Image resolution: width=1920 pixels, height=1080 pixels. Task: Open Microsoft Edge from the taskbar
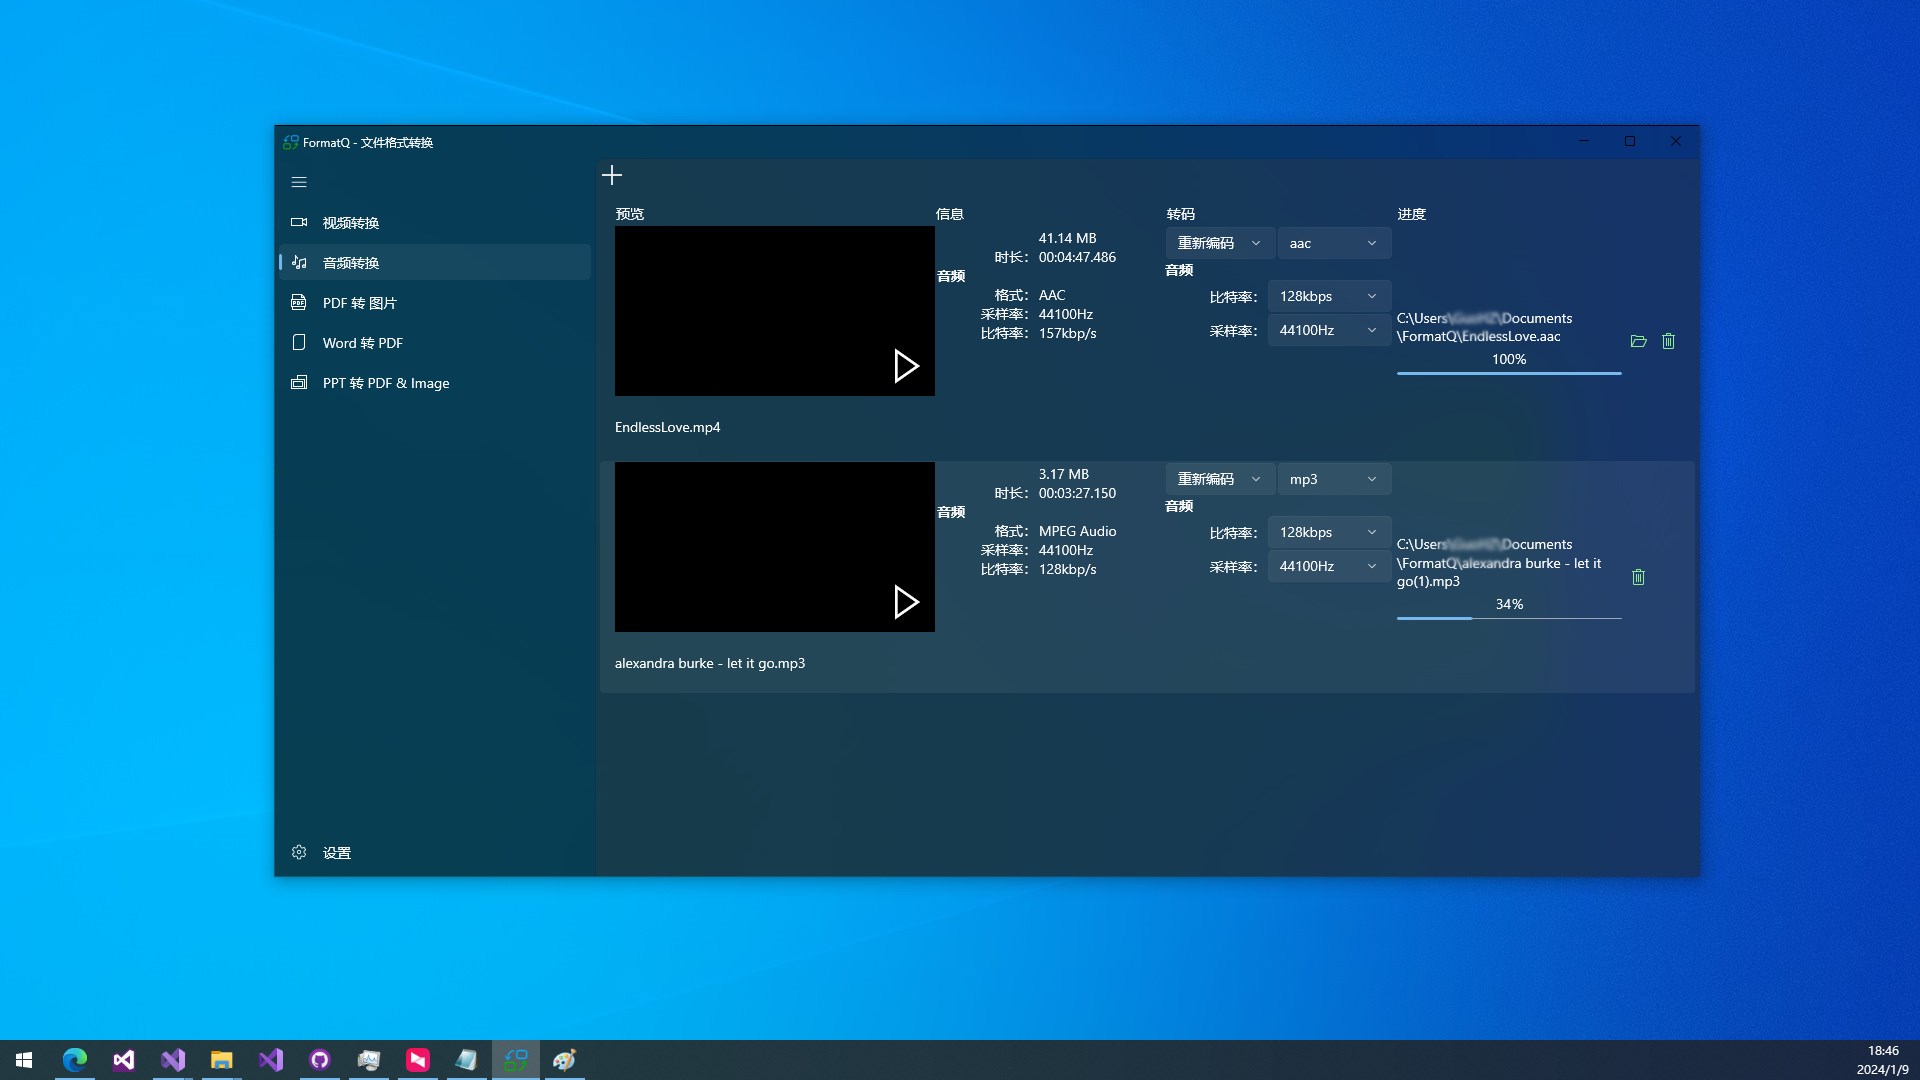[x=75, y=1060]
